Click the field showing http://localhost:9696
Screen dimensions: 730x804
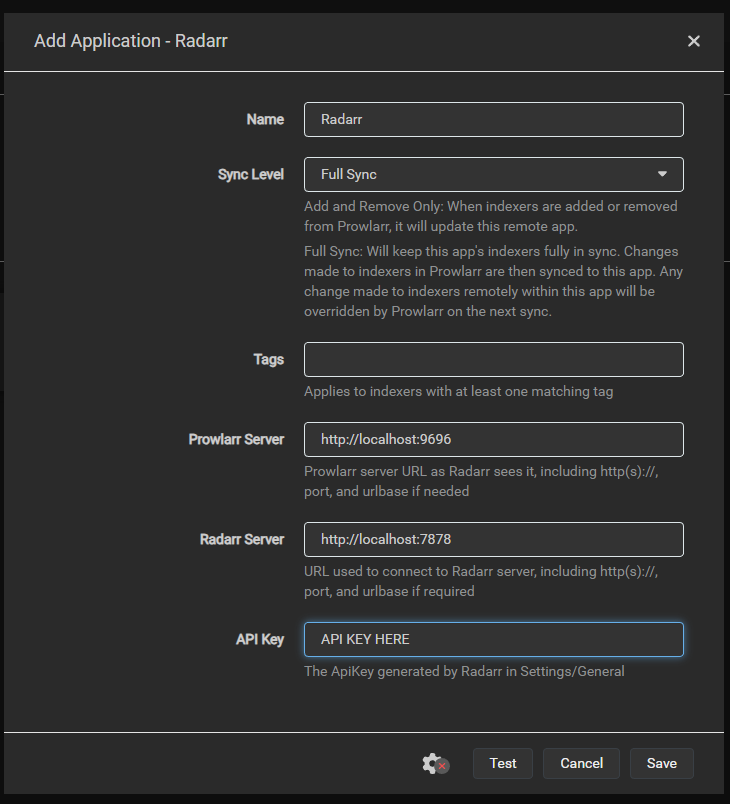click(493, 439)
